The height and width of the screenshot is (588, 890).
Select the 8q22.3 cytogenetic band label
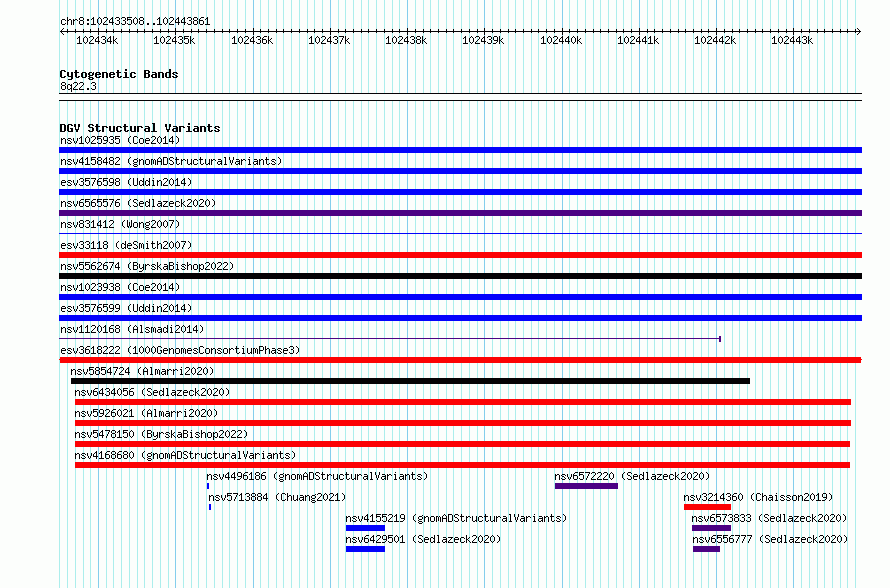point(78,86)
